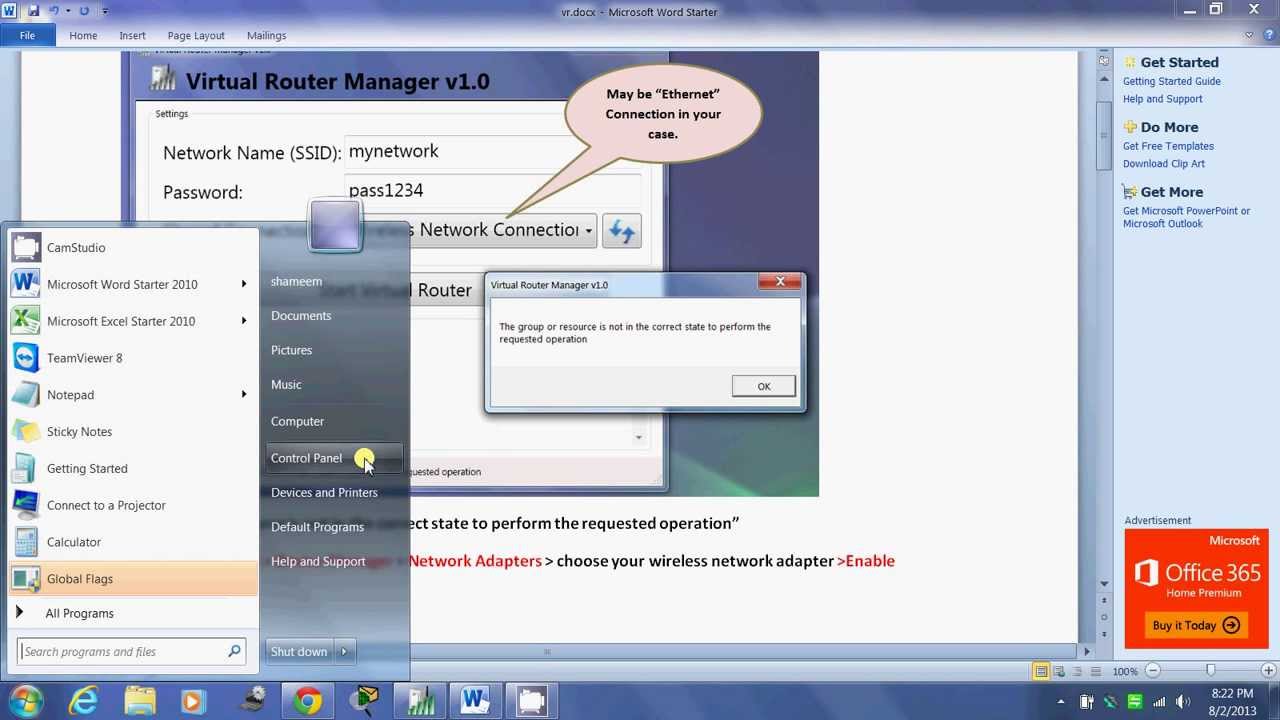This screenshot has width=1280, height=720.
Task: Click Get Microsoft PowerPoint or Outlook link
Action: 1186,217
